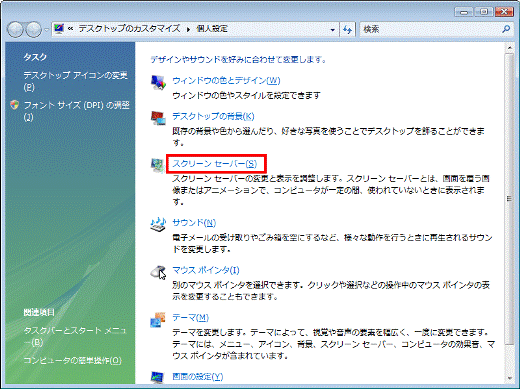The height and width of the screenshot is (389, 520).
Task: Open テーマ(M) link
Action: (190, 318)
